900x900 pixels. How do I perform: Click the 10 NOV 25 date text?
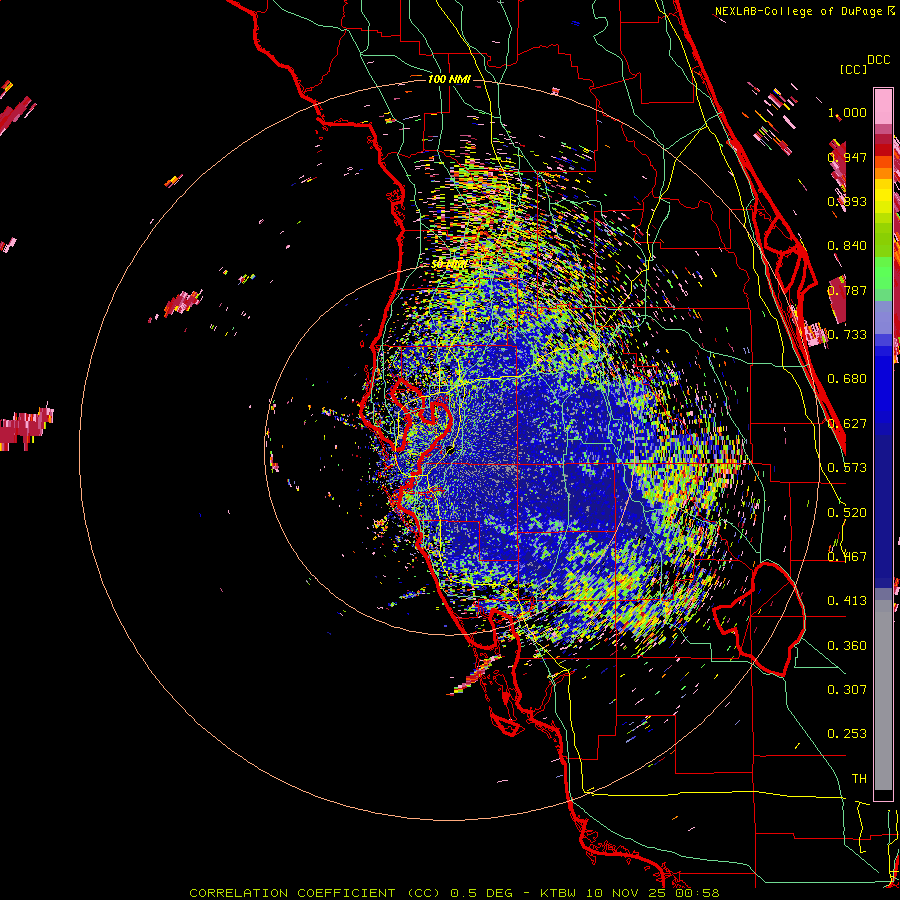click(x=628, y=893)
